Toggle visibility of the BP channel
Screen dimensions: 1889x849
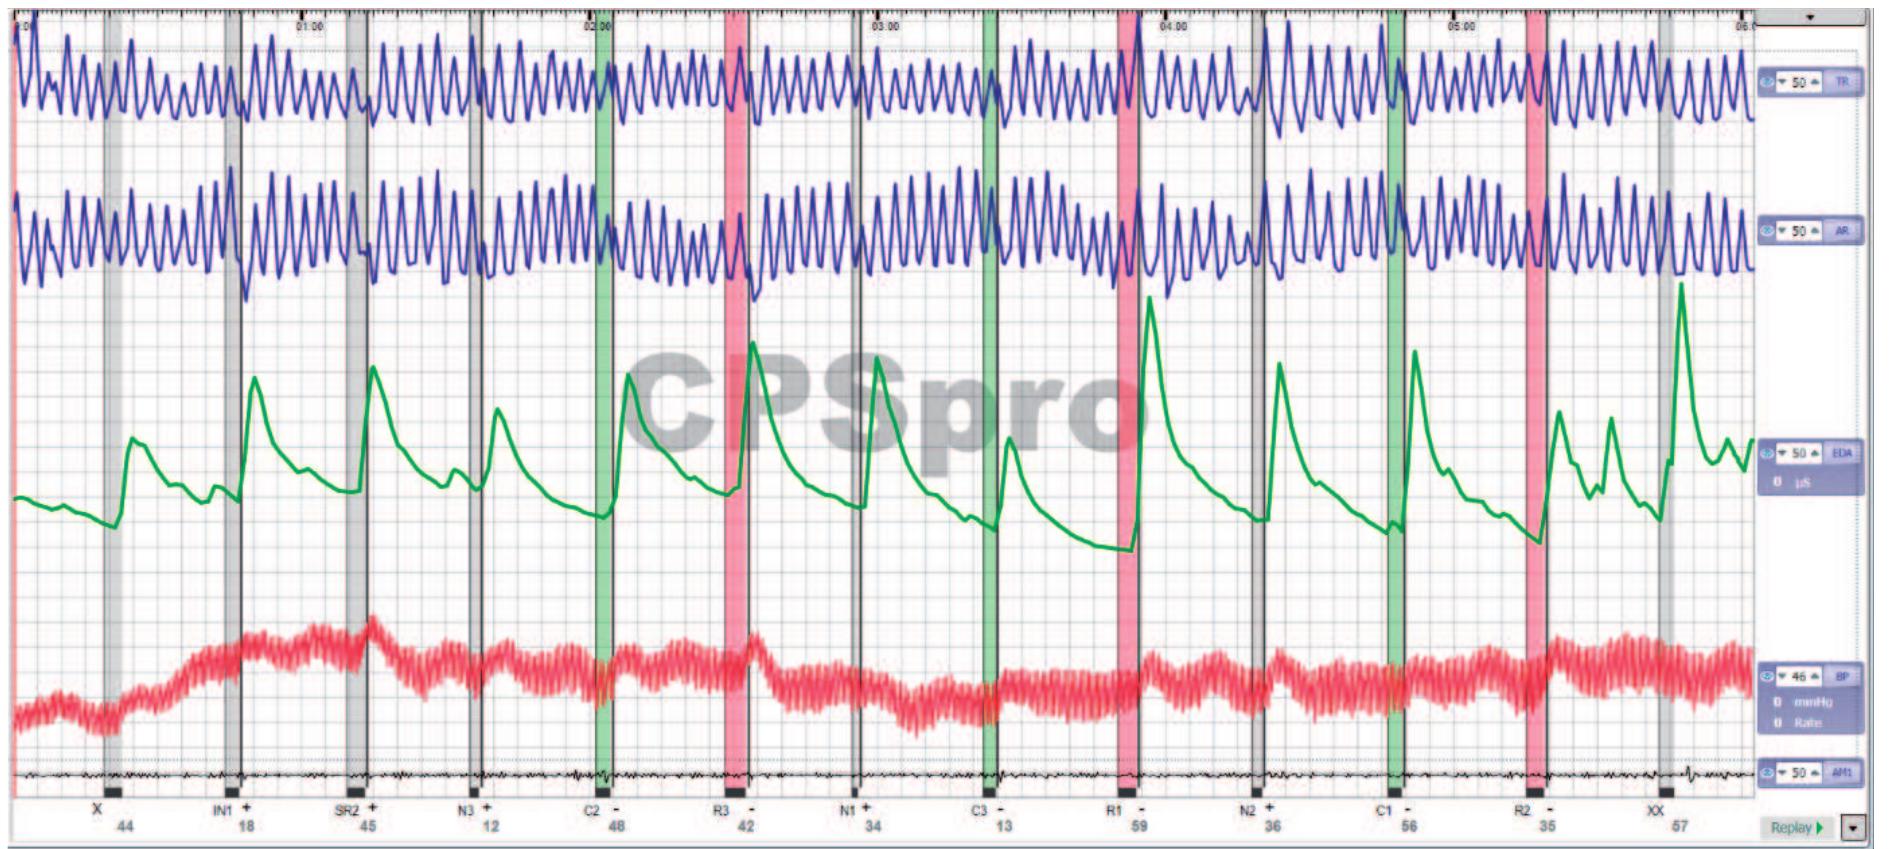tap(1768, 677)
